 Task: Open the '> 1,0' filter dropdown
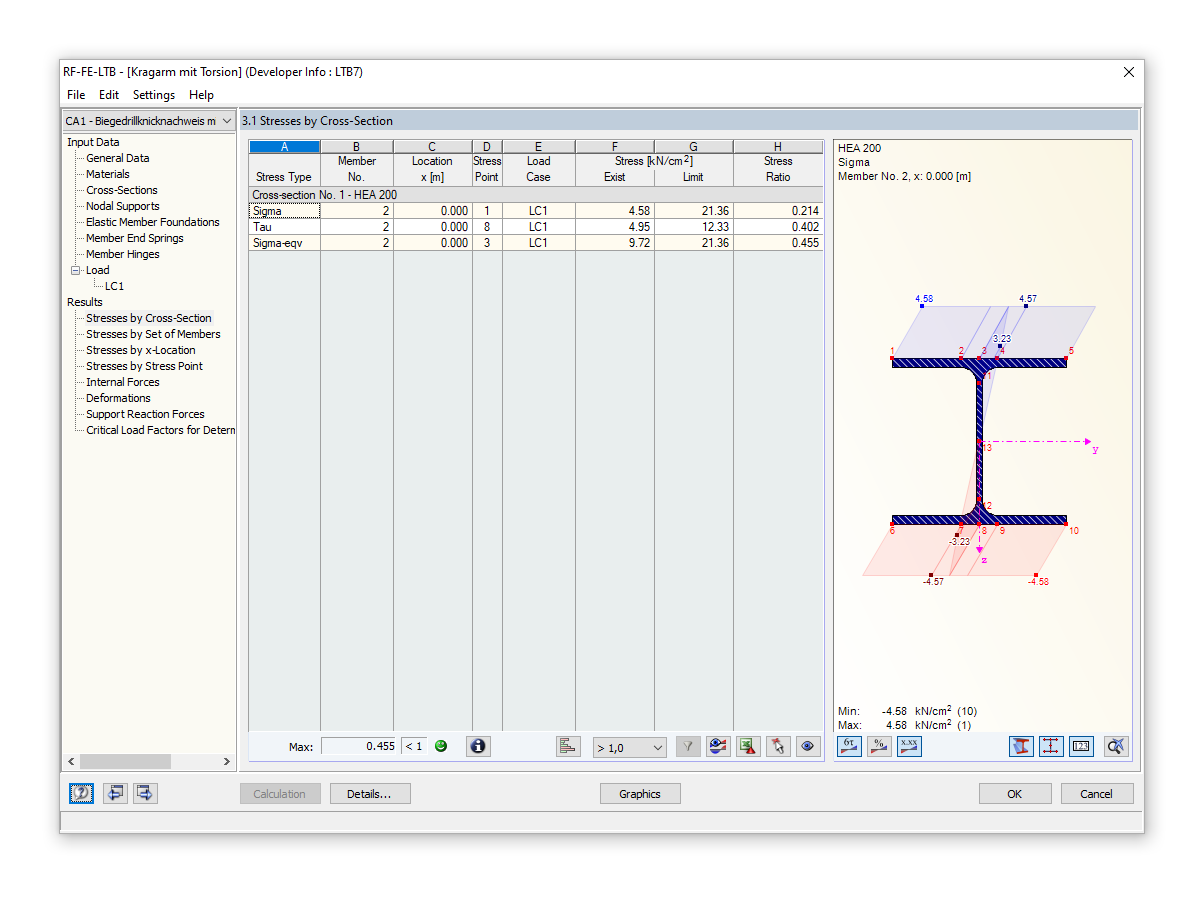[x=629, y=748]
